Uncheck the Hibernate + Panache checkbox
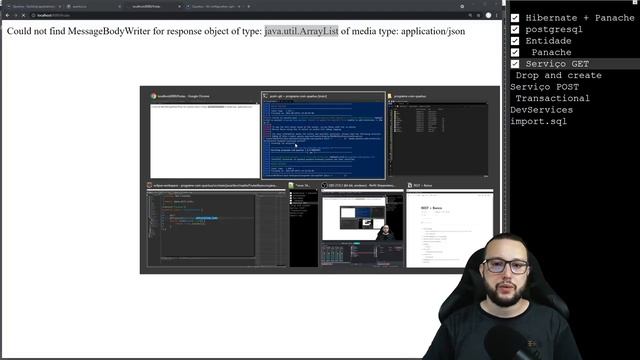Image resolution: width=640 pixels, height=360 pixels. click(x=515, y=18)
